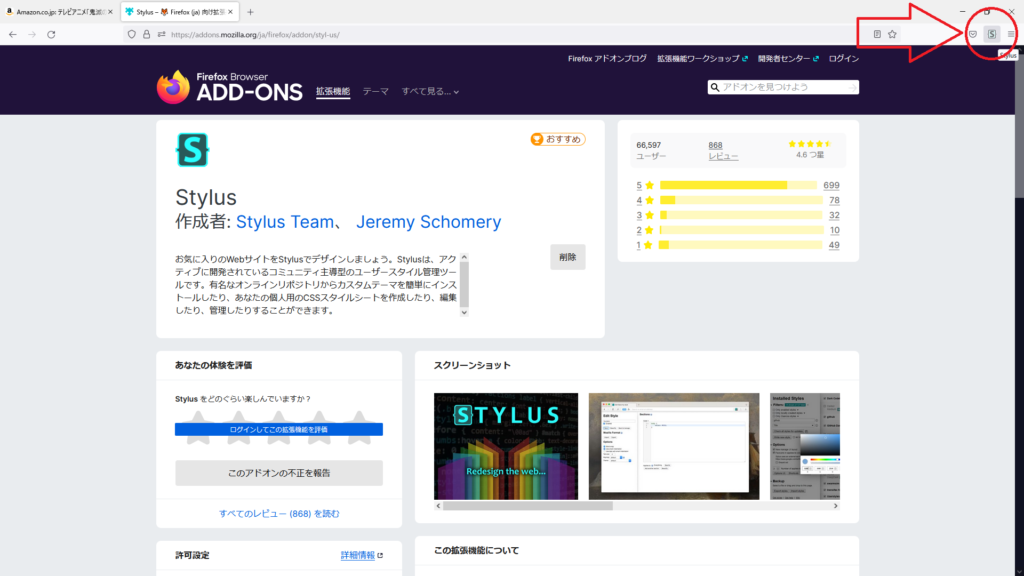
Task: Open Jeremy Schomery author link
Action: (x=428, y=222)
